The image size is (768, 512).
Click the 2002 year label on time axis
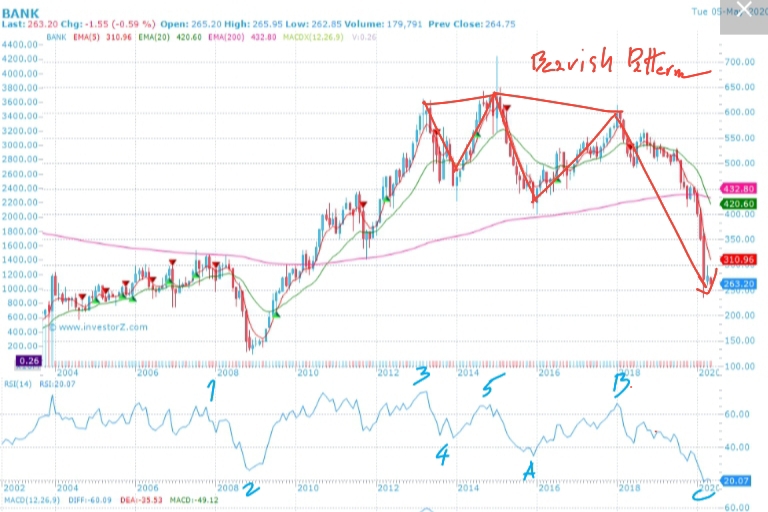click(14, 488)
